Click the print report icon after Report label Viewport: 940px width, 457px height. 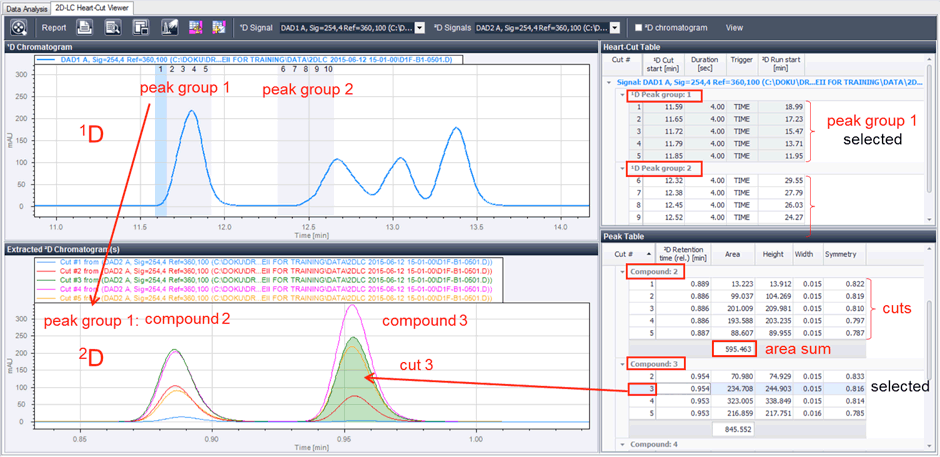tap(86, 27)
